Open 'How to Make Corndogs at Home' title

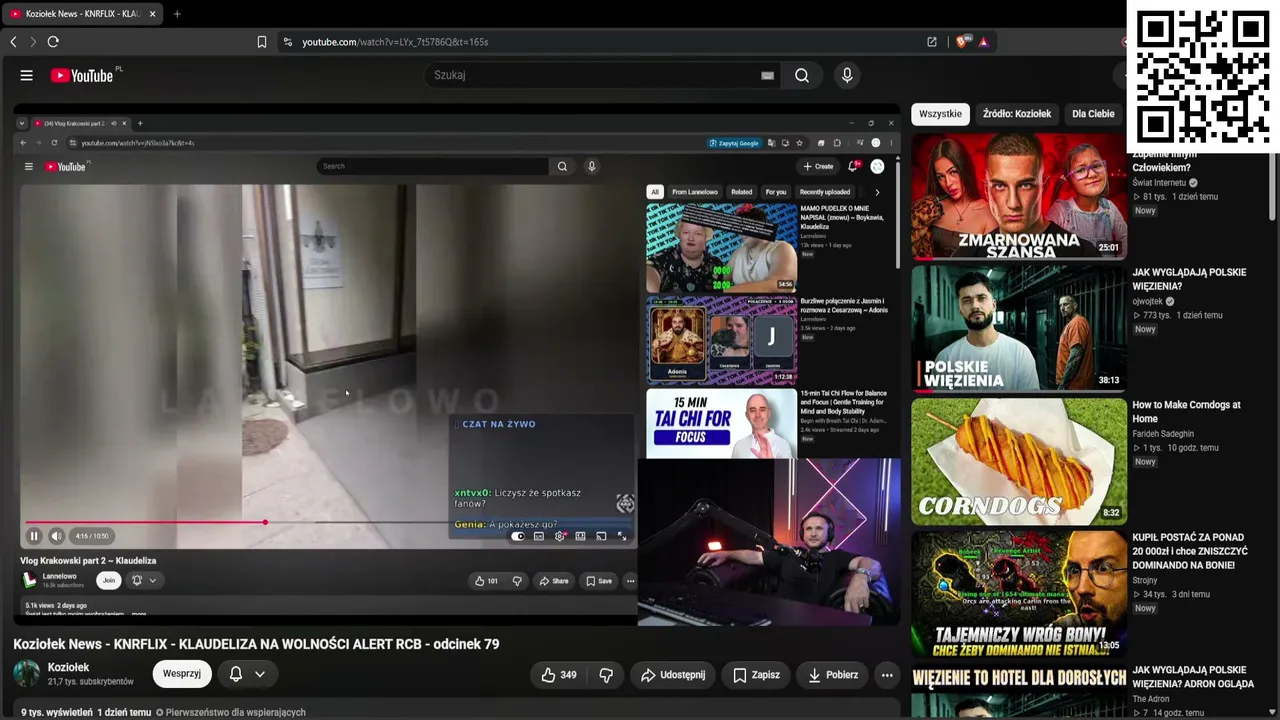click(x=1186, y=412)
